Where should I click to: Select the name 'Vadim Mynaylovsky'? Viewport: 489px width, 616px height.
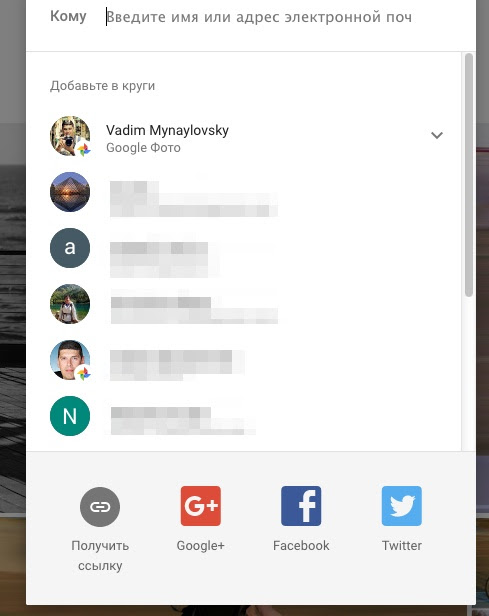click(167, 130)
